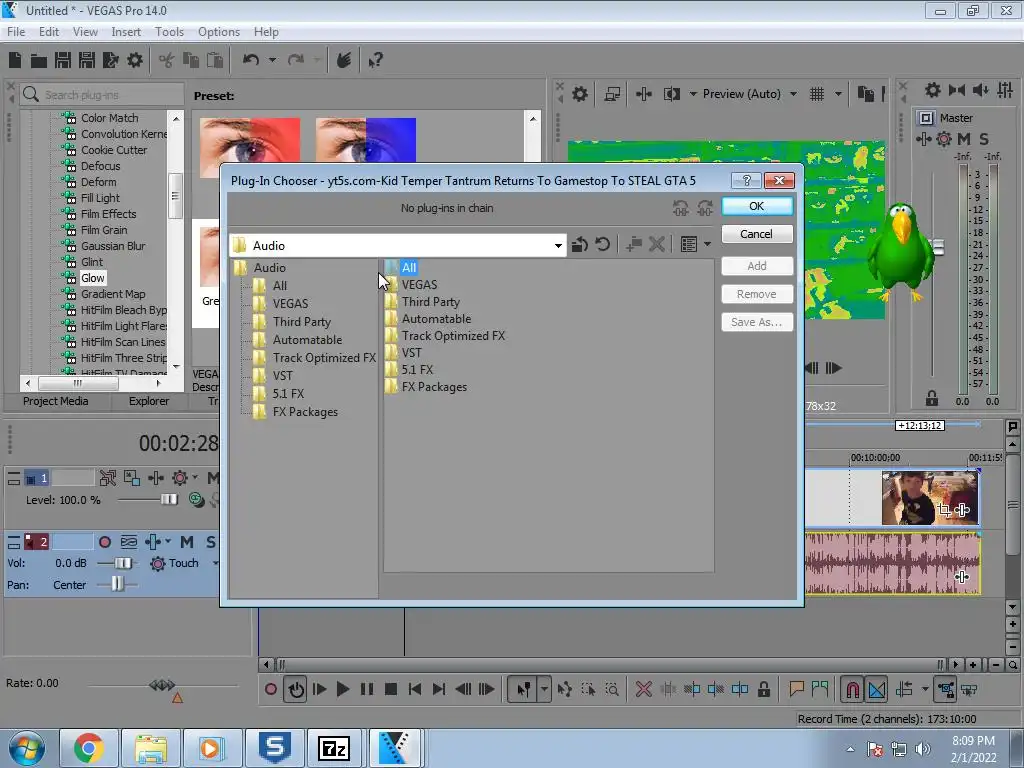Image resolution: width=1024 pixels, height=768 pixels.
Task: Open the Undo history dropdown arrow
Action: (272, 60)
